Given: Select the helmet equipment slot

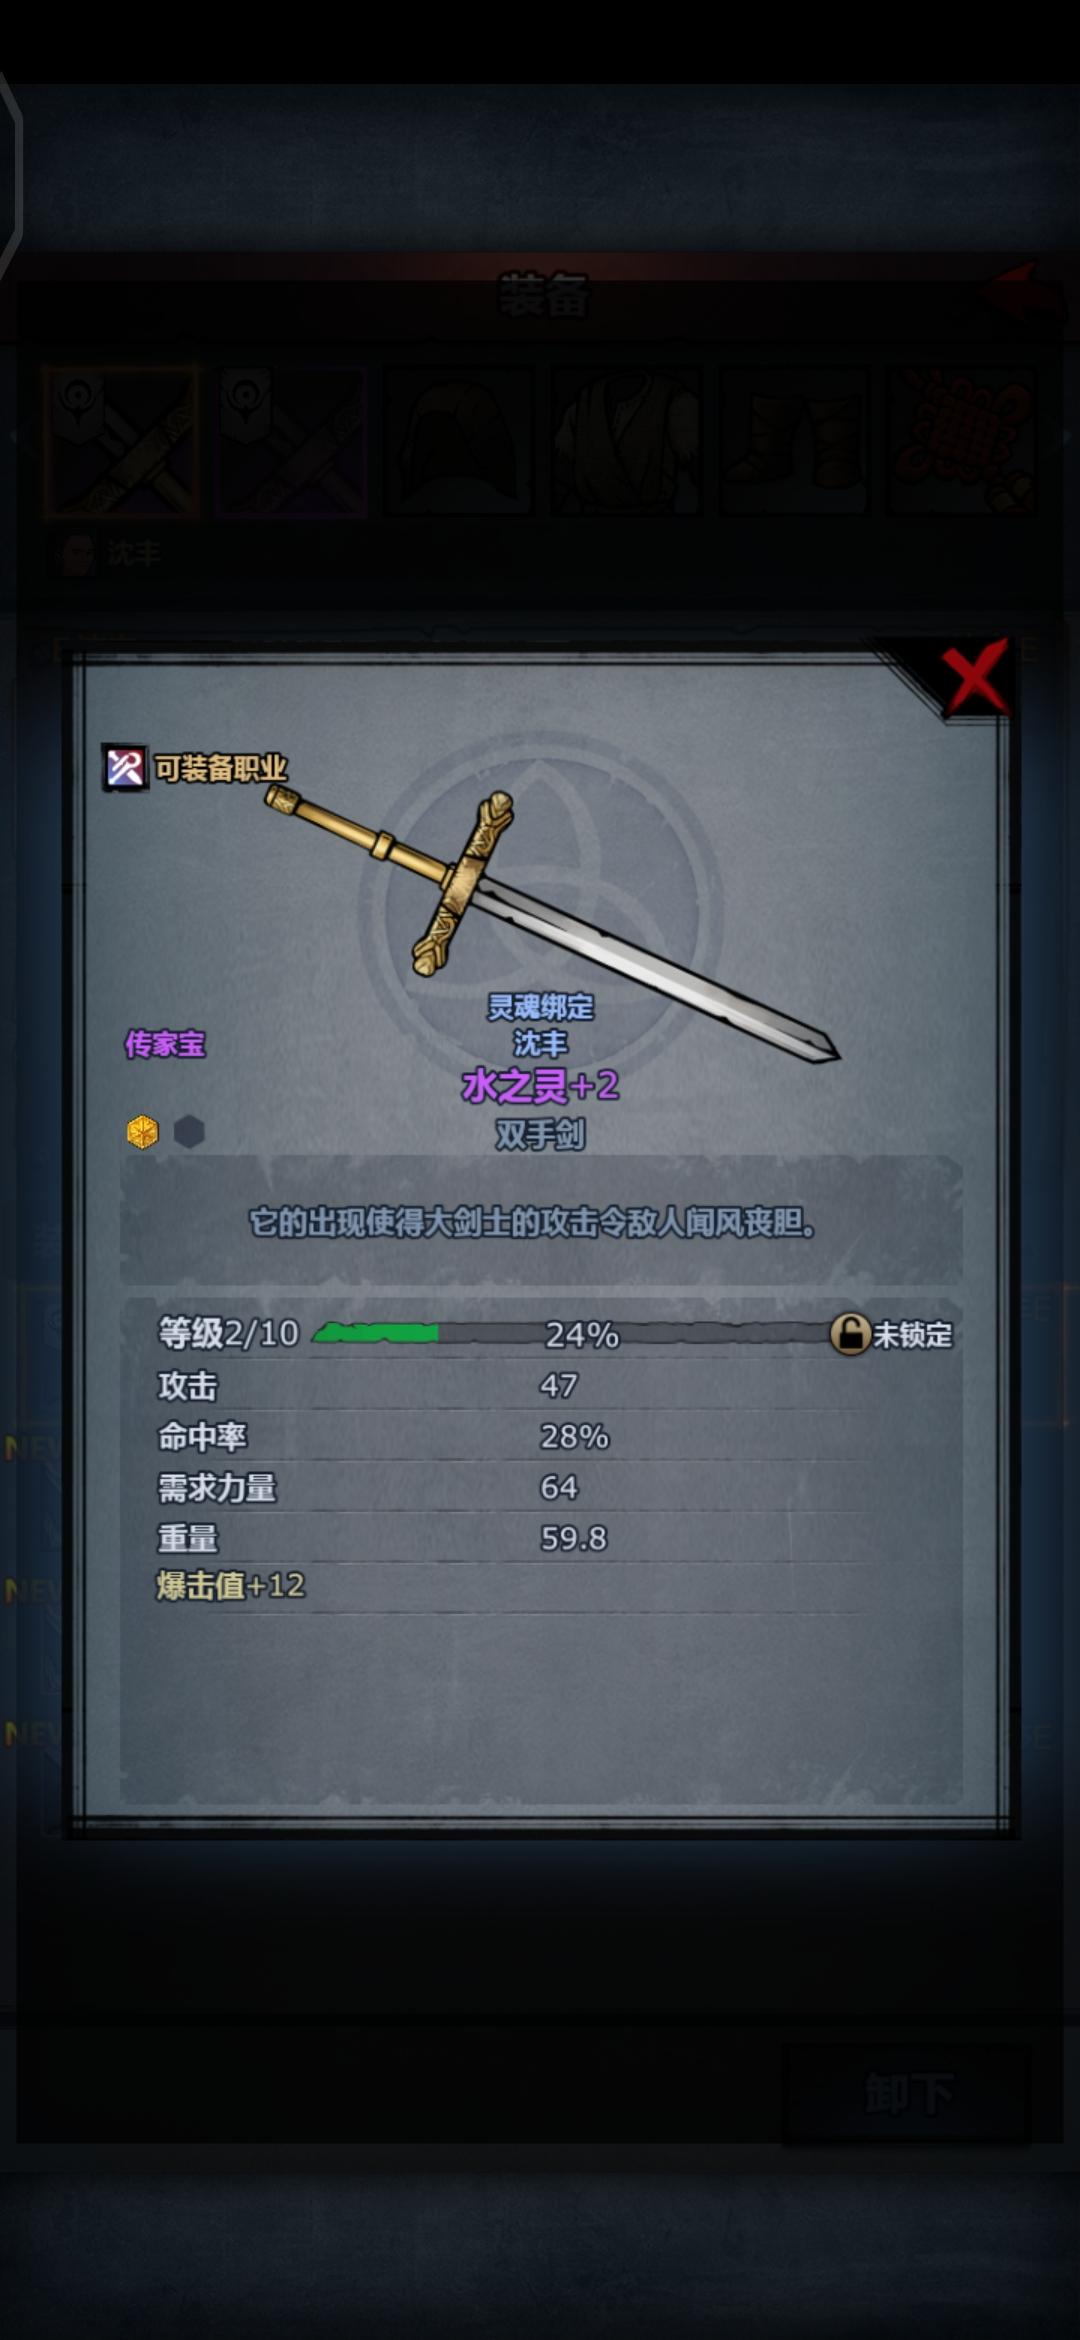Looking at the screenshot, I should (x=459, y=441).
